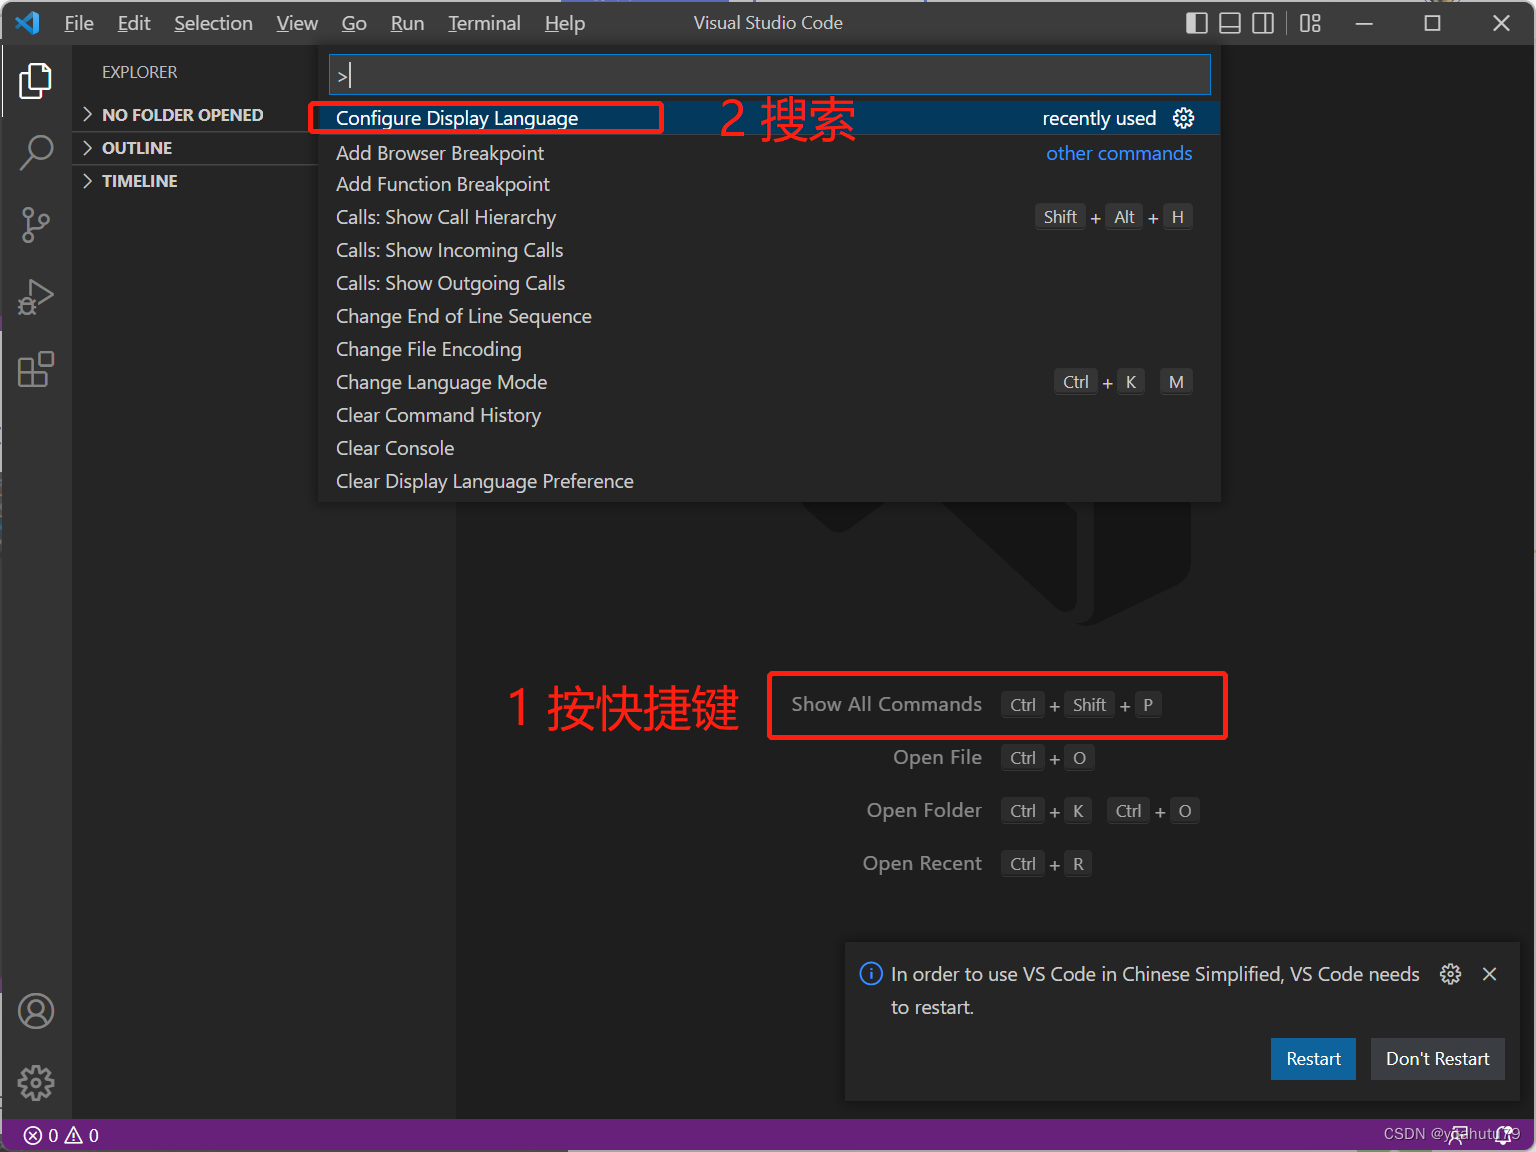Image resolution: width=1536 pixels, height=1152 pixels.
Task: Toggle Secondary Side Bar layout button
Action: point(1264,23)
